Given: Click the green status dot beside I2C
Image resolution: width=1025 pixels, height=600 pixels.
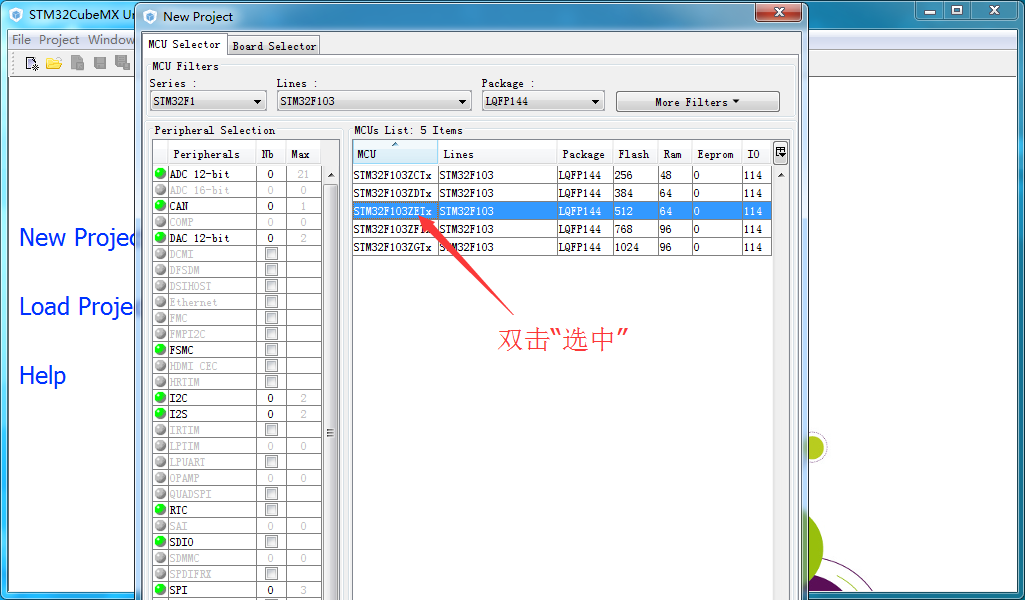Looking at the screenshot, I should pyautogui.click(x=160, y=397).
